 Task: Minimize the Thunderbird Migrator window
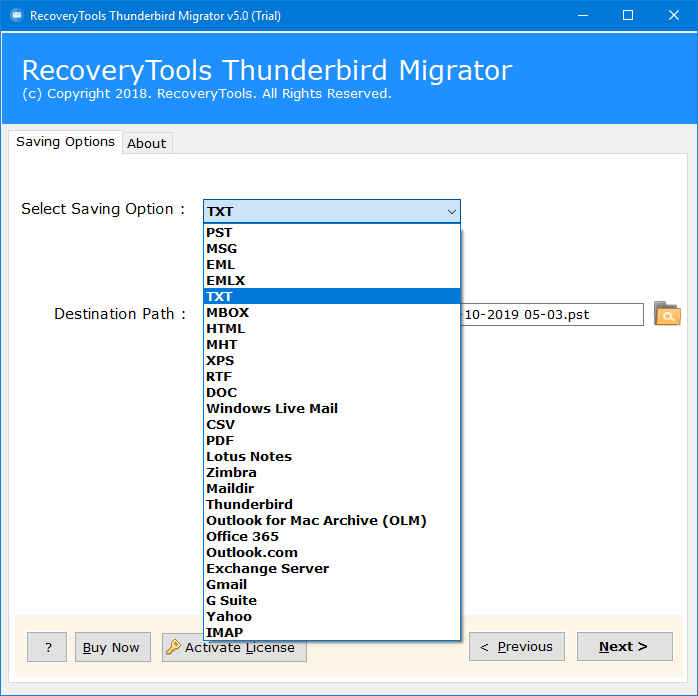583,16
